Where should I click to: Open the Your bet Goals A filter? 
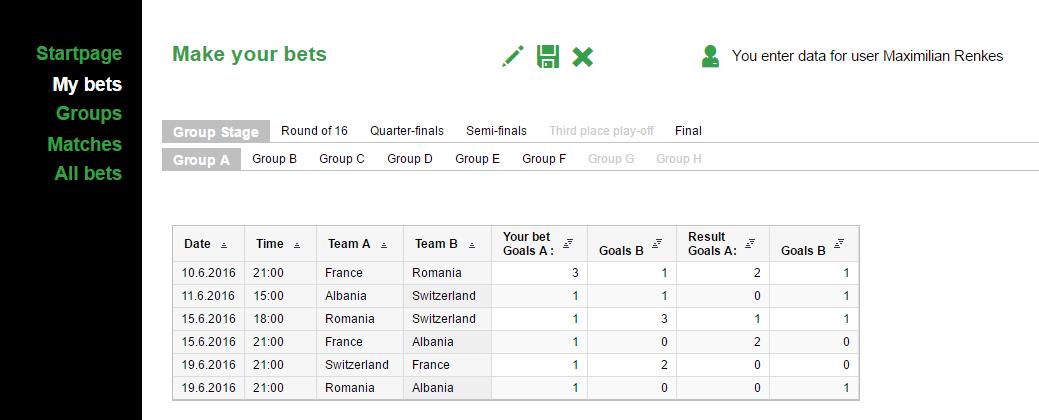tap(568, 243)
